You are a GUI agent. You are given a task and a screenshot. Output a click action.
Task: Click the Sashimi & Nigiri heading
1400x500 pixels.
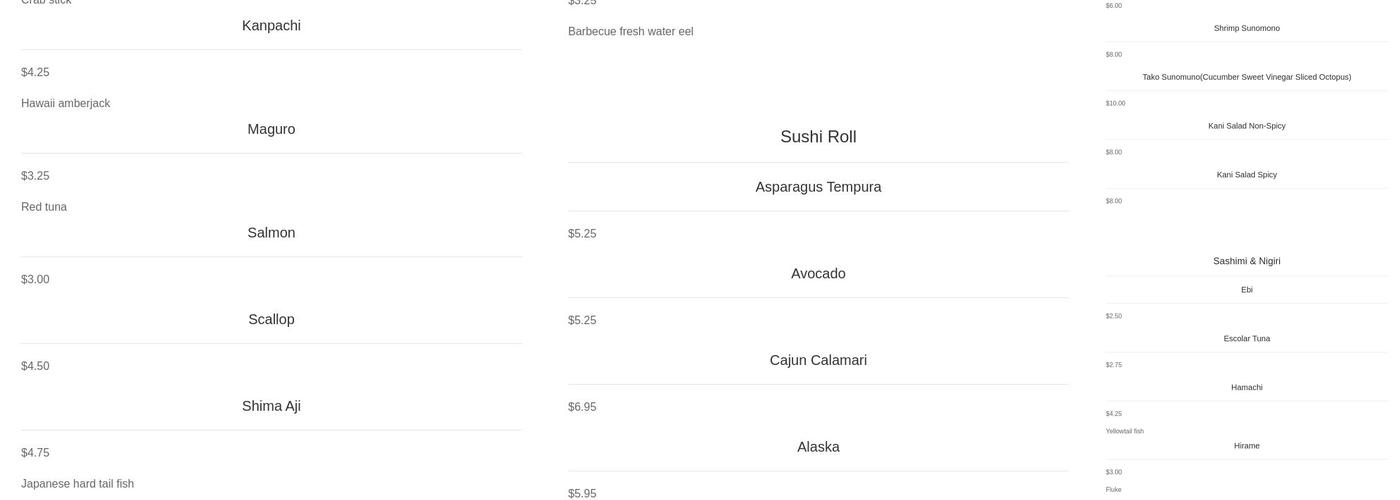(1246, 261)
